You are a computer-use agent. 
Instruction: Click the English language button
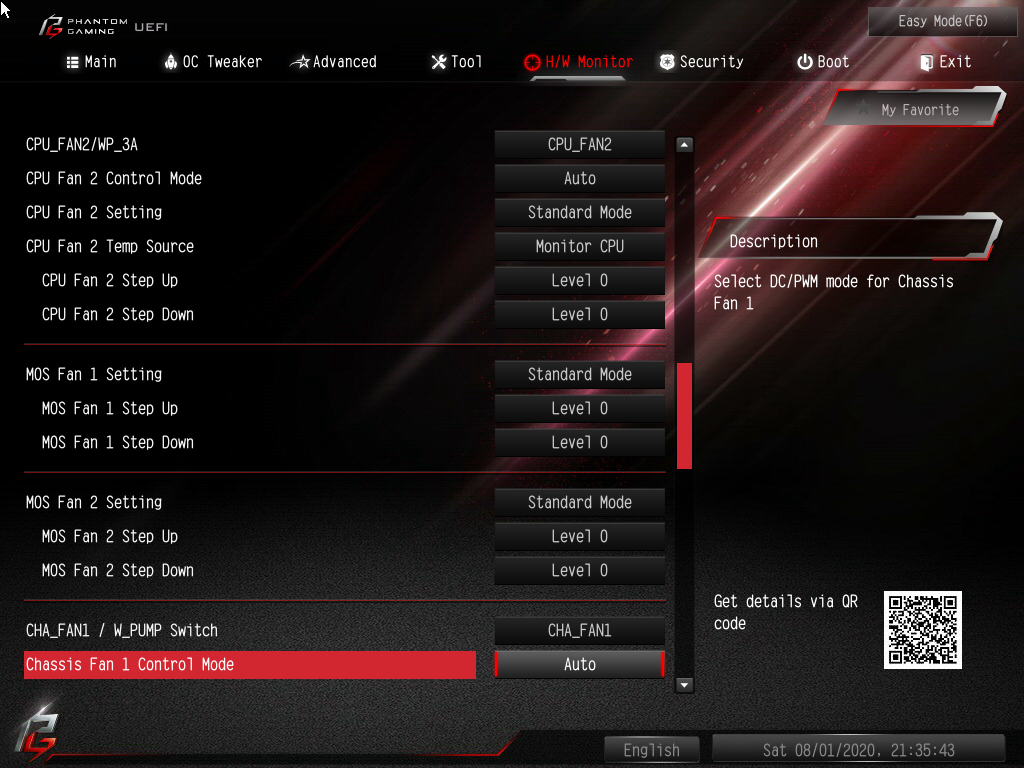coord(651,750)
